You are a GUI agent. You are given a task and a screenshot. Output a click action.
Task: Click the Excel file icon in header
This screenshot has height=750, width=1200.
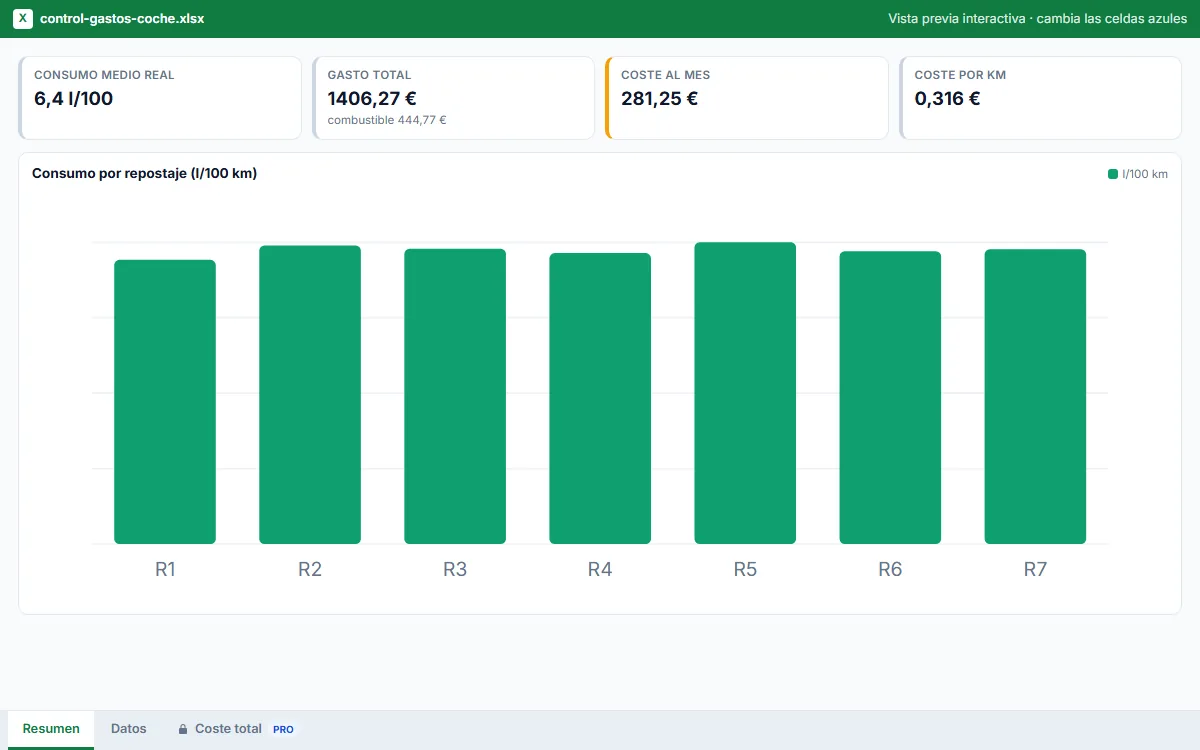click(x=23, y=19)
